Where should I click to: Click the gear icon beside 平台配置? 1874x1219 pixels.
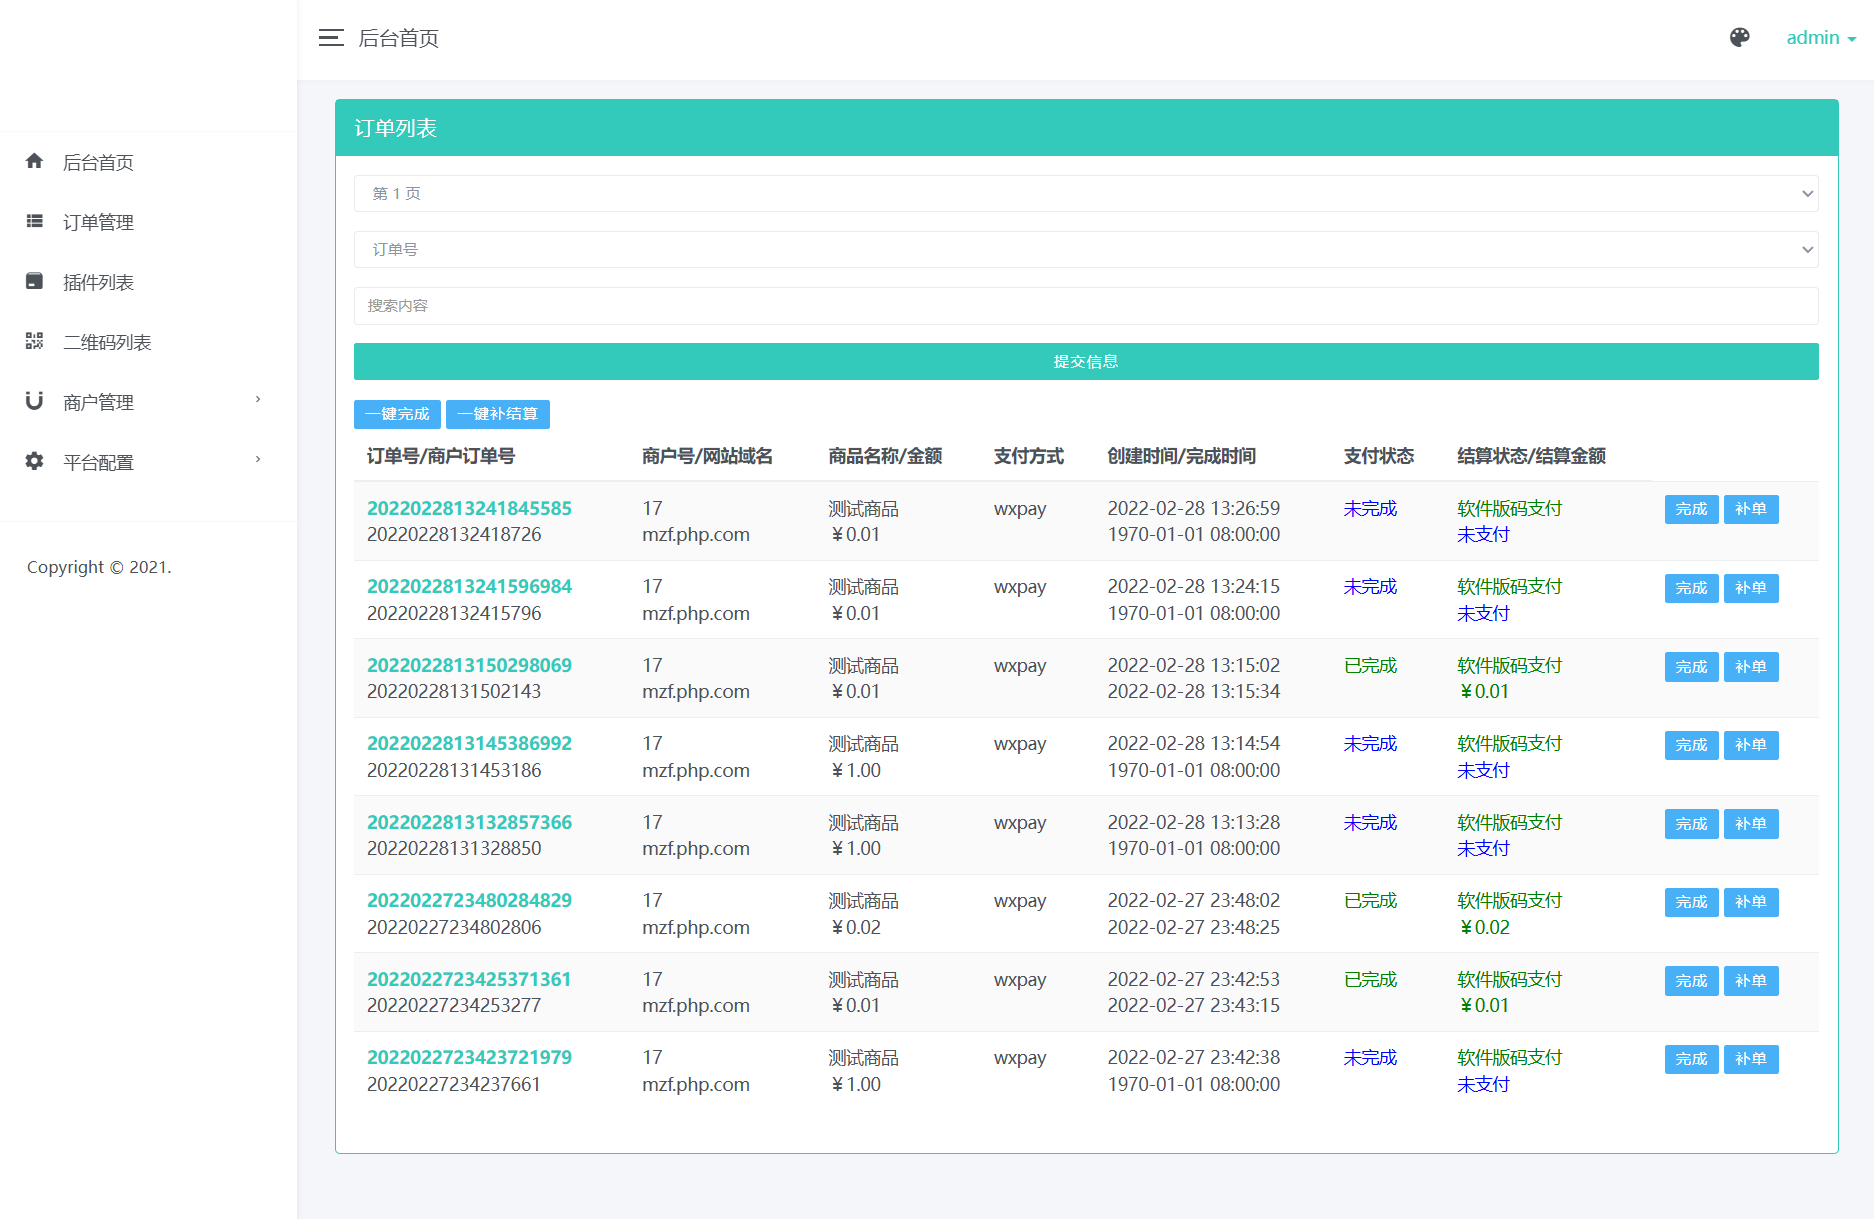click(x=35, y=461)
